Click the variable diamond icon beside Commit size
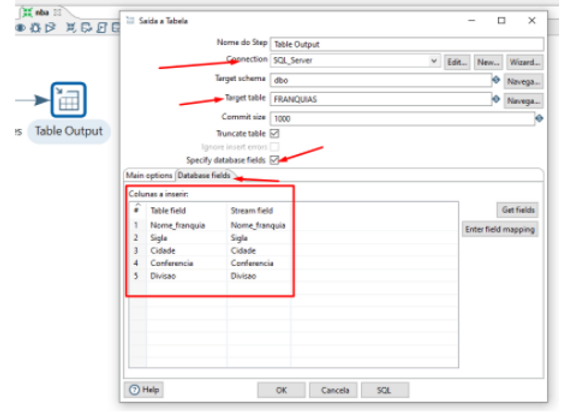The height and width of the screenshot is (412, 569). 539,118
